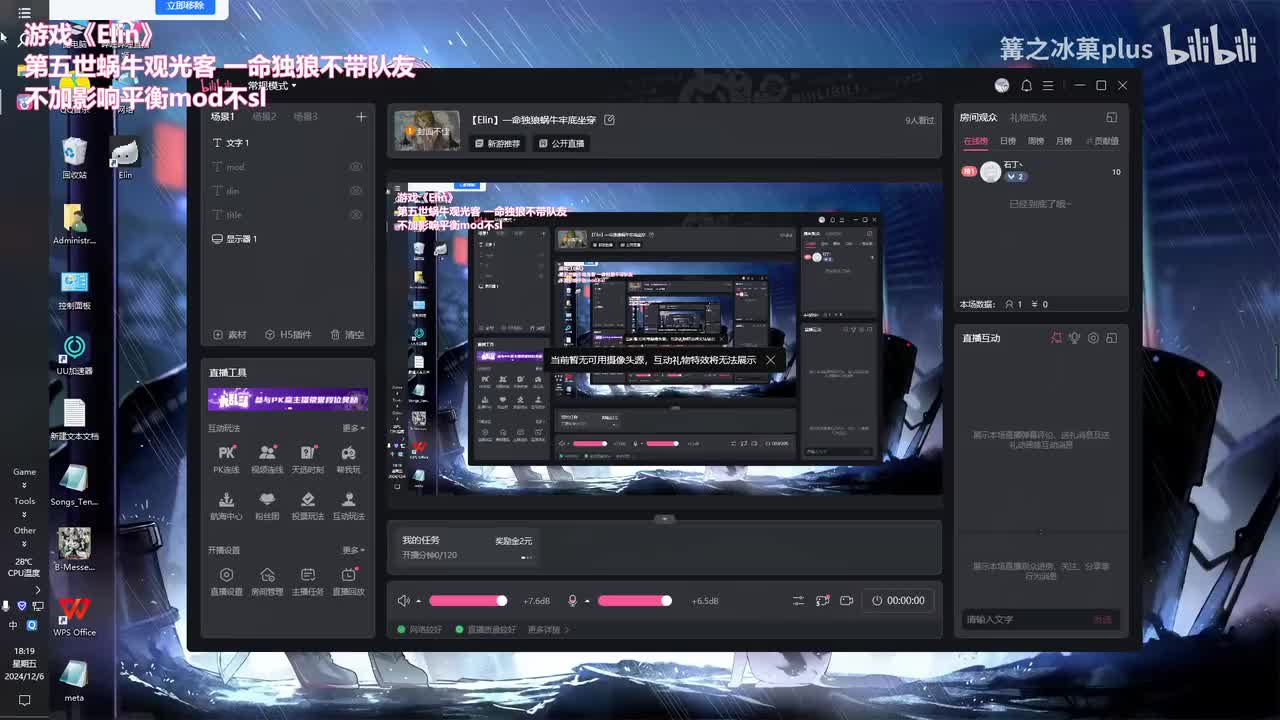The width and height of the screenshot is (1280, 720).
Task: Click the user avatar in title bar
Action: coord(1002,85)
